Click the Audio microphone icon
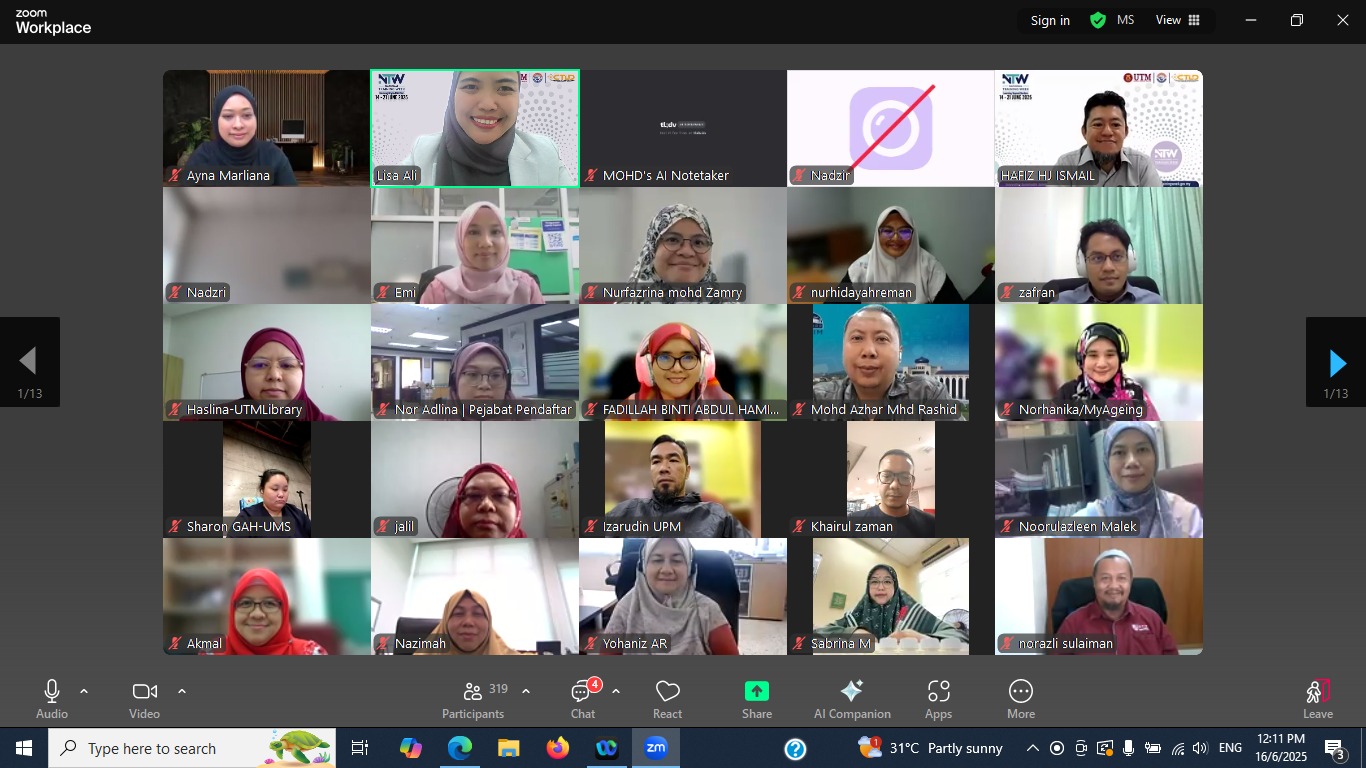Viewport: 1366px width, 768px height. click(52, 691)
